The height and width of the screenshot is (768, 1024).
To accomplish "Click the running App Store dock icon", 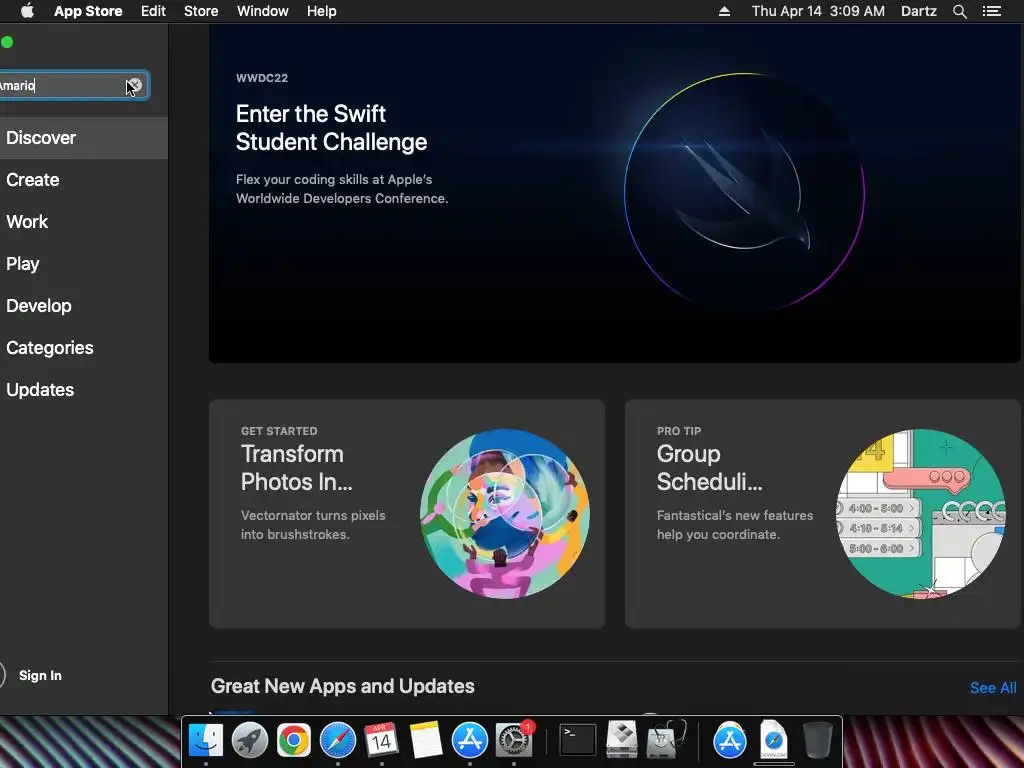I will click(470, 741).
